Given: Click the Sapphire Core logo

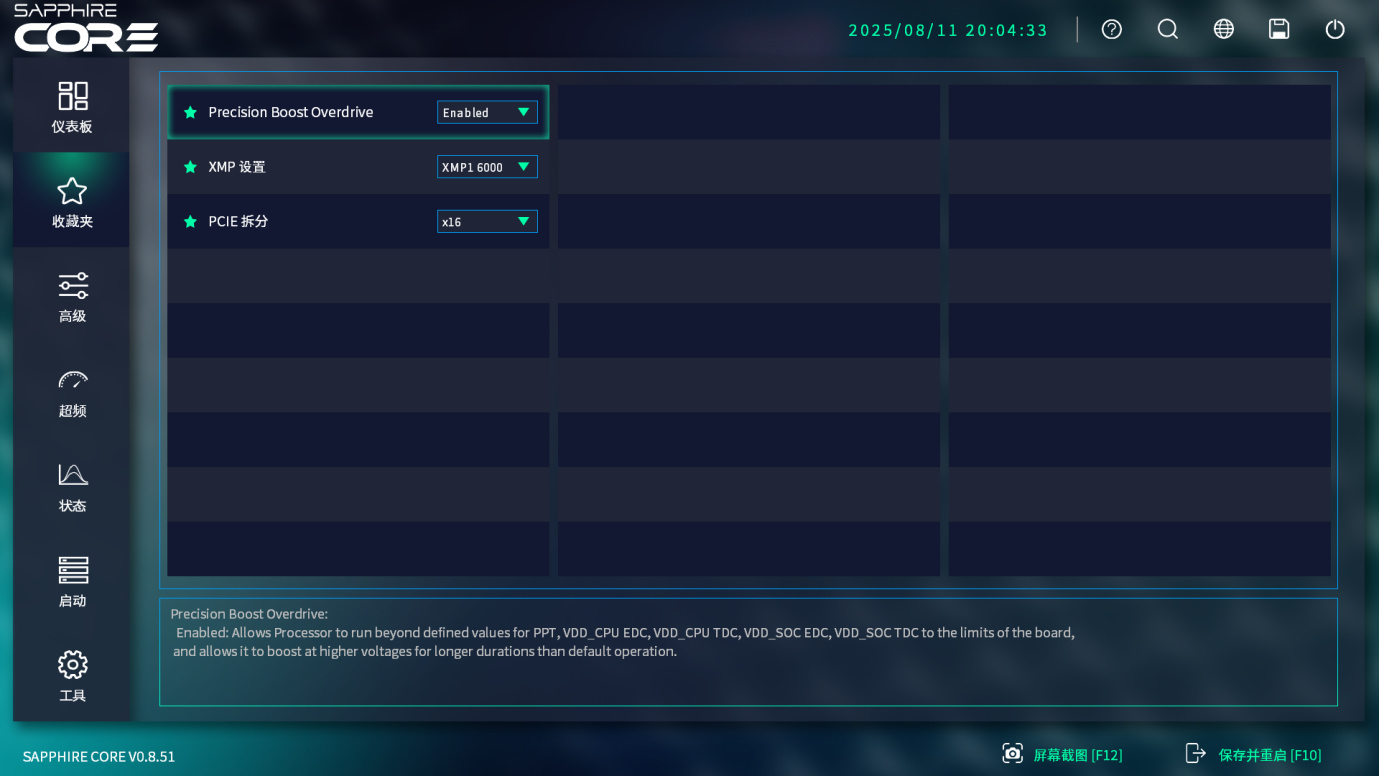Looking at the screenshot, I should click(x=86, y=28).
